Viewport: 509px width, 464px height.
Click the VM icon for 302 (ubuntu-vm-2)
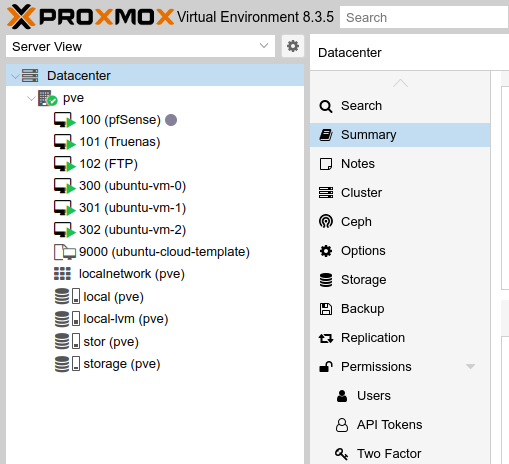(65, 230)
